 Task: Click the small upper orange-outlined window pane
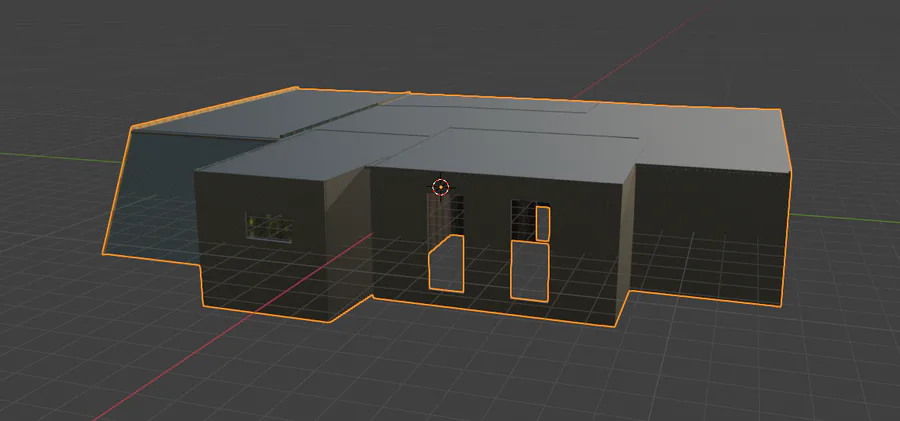coord(542,223)
